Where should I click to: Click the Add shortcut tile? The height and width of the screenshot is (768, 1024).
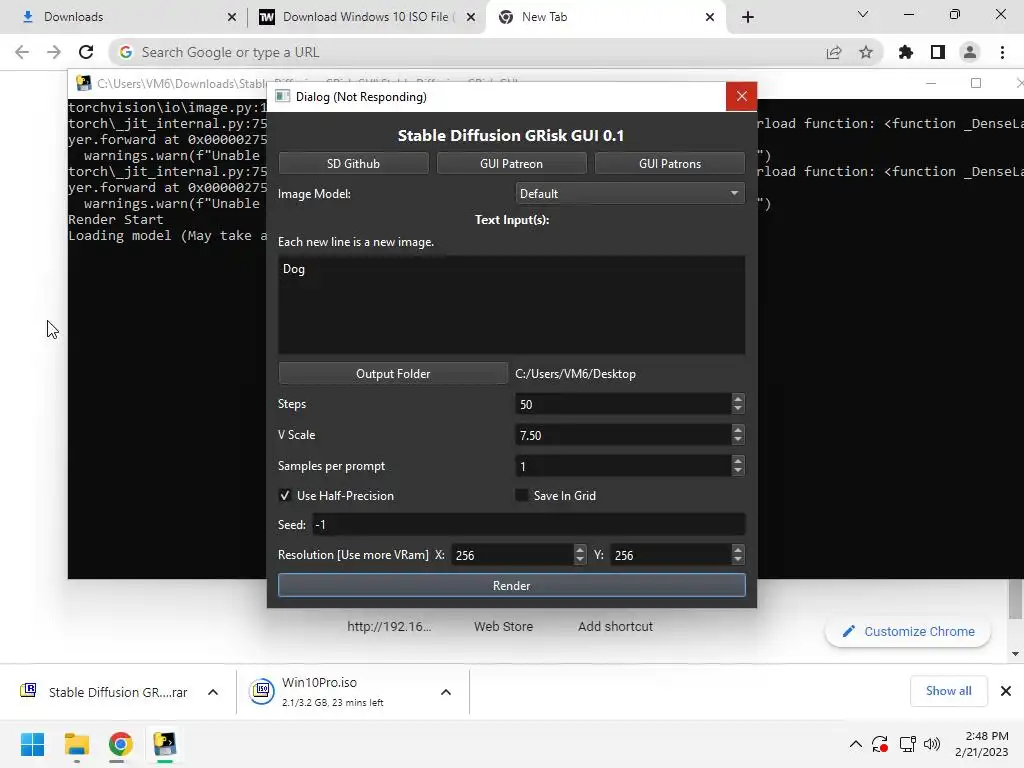tap(615, 626)
